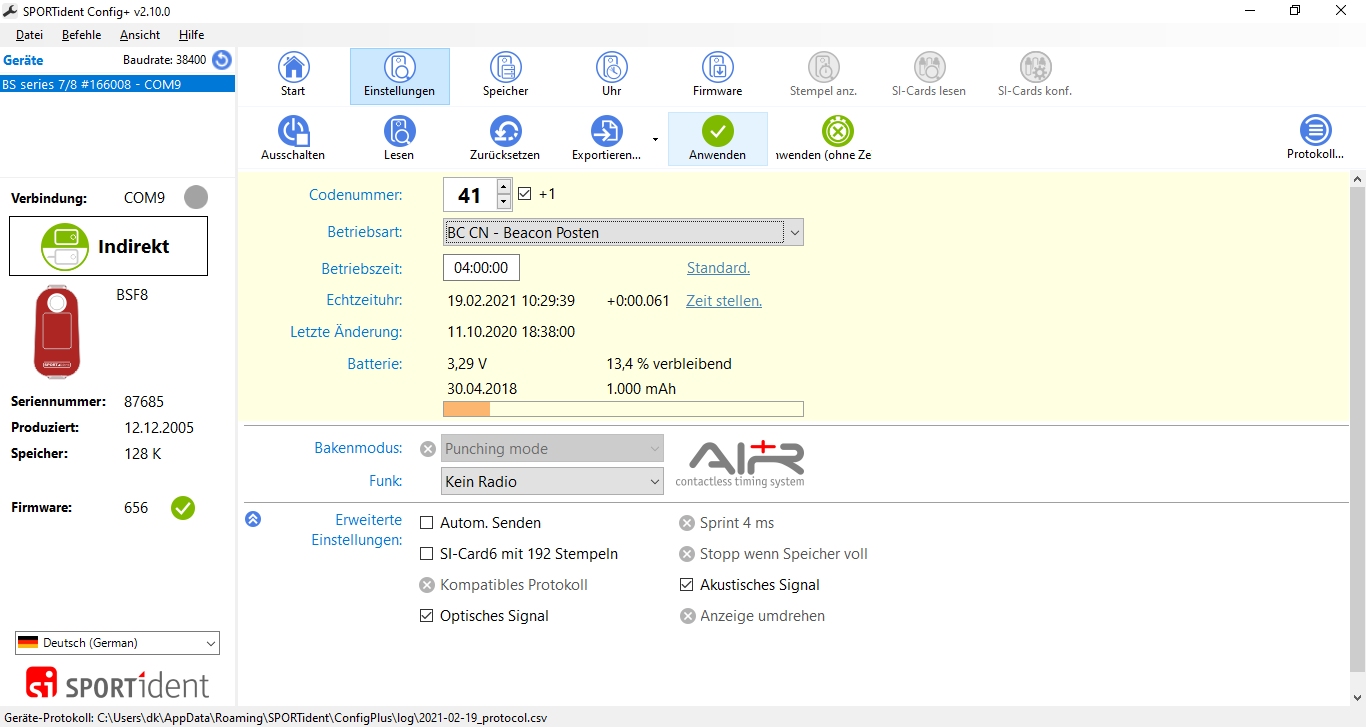The width and height of the screenshot is (1366, 727).
Task: Click the scrollbar down arrow
Action: coord(1357,697)
